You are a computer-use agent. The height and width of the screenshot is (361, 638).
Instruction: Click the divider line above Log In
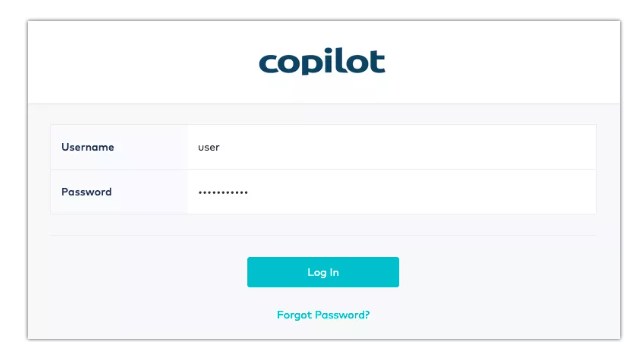pyautogui.click(x=323, y=235)
